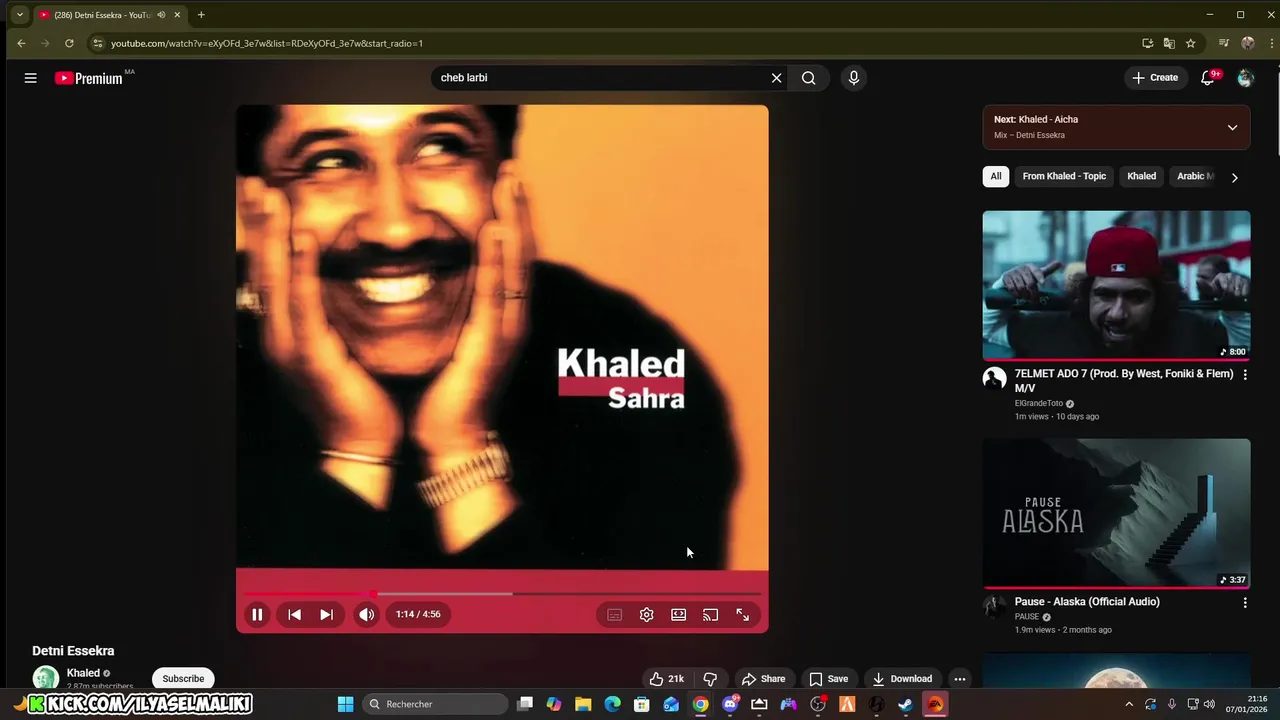Screen dimensions: 1280x720
Task: Open the Create upload menu
Action: 1155,78
